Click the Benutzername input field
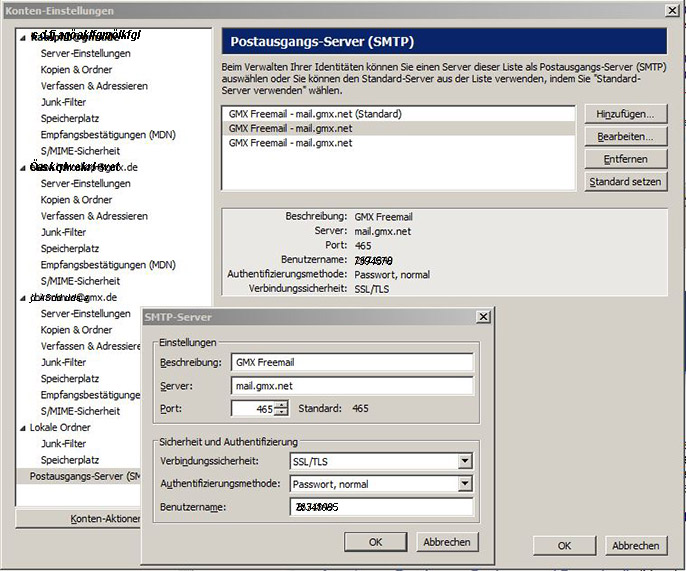The height and width of the screenshot is (571, 686). pos(380,507)
